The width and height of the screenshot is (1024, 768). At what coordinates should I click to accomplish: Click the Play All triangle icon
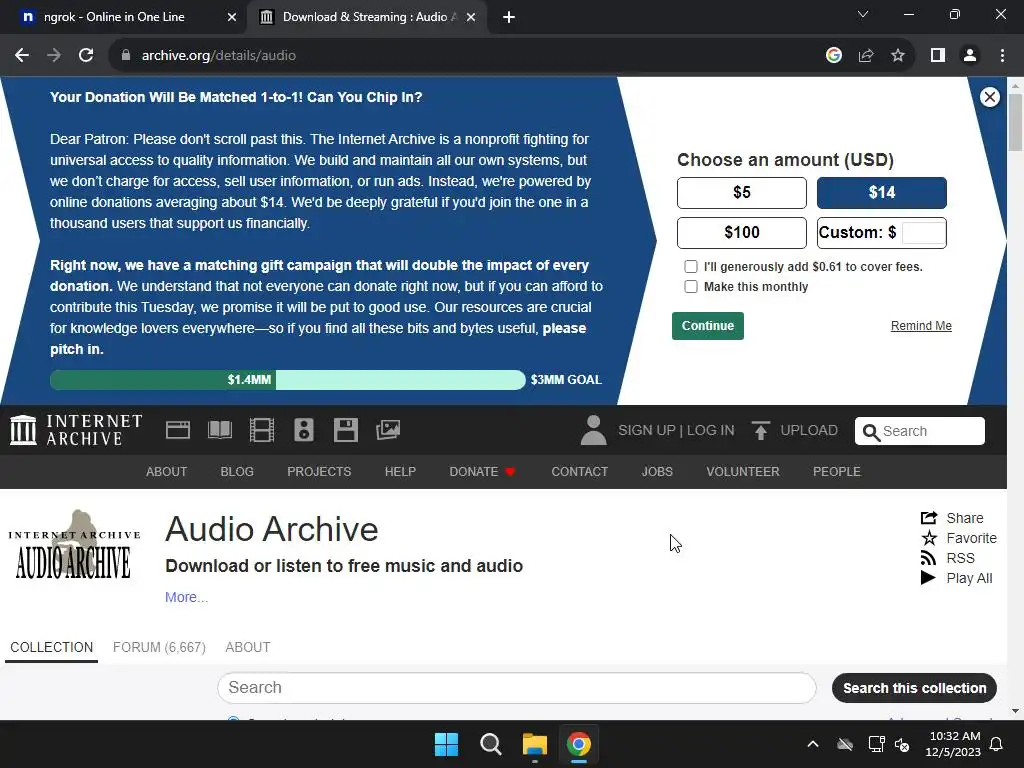point(928,578)
